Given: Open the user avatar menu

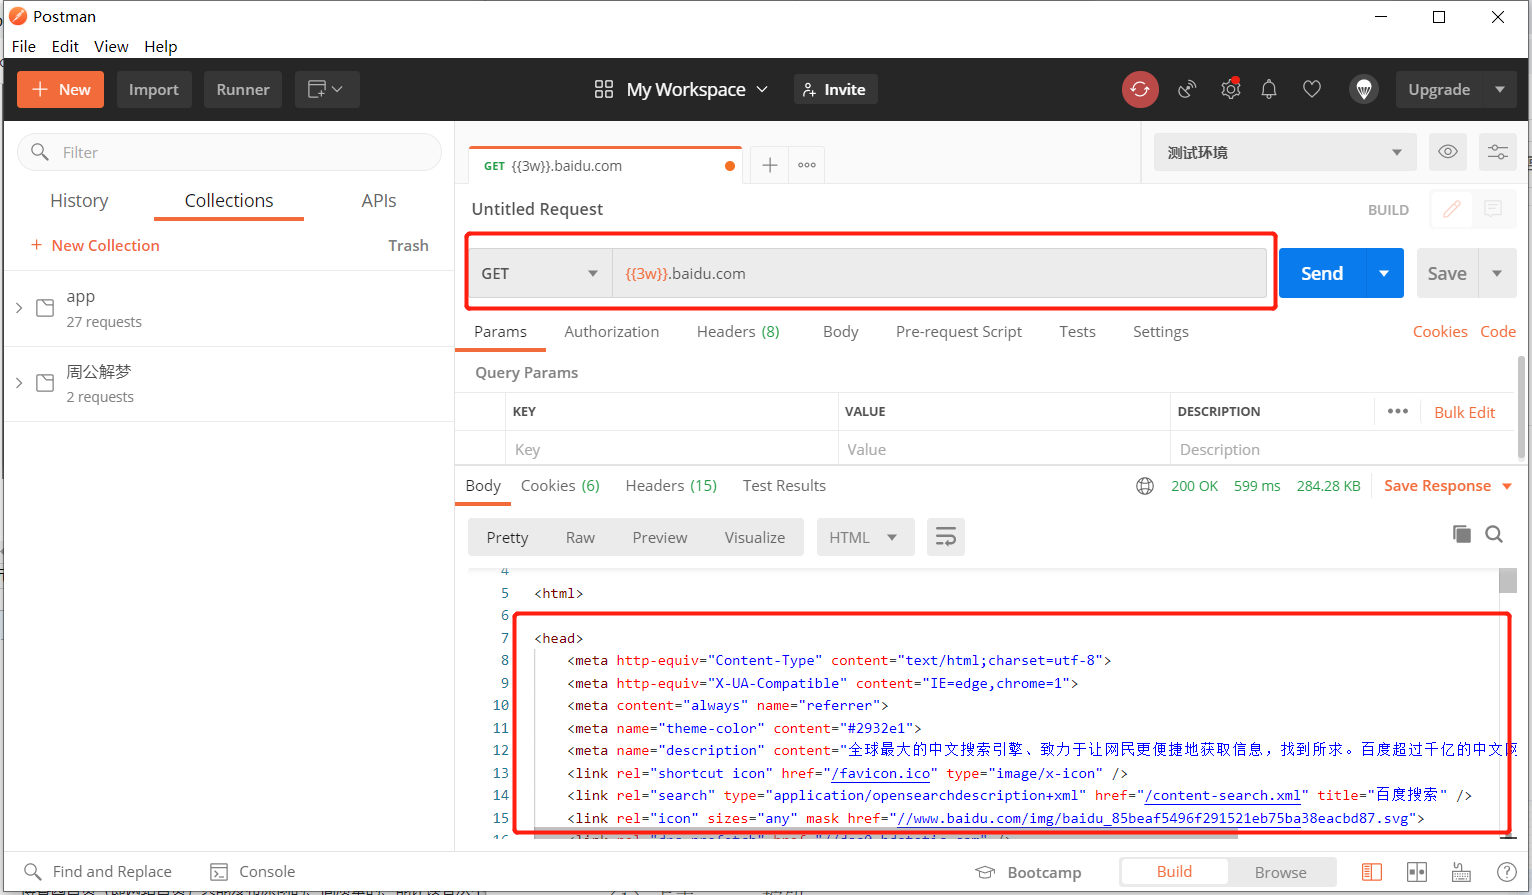Looking at the screenshot, I should tap(1364, 89).
